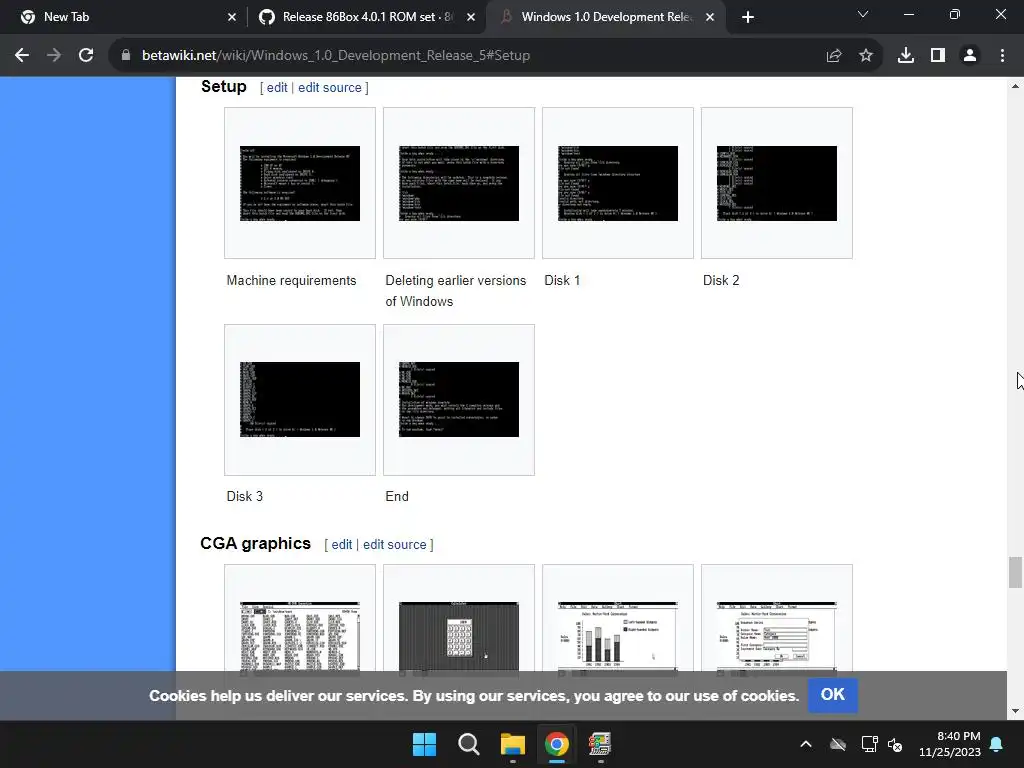The width and height of the screenshot is (1024, 768).
Task: Open Chrome three-dot menu
Action: 1002,56
